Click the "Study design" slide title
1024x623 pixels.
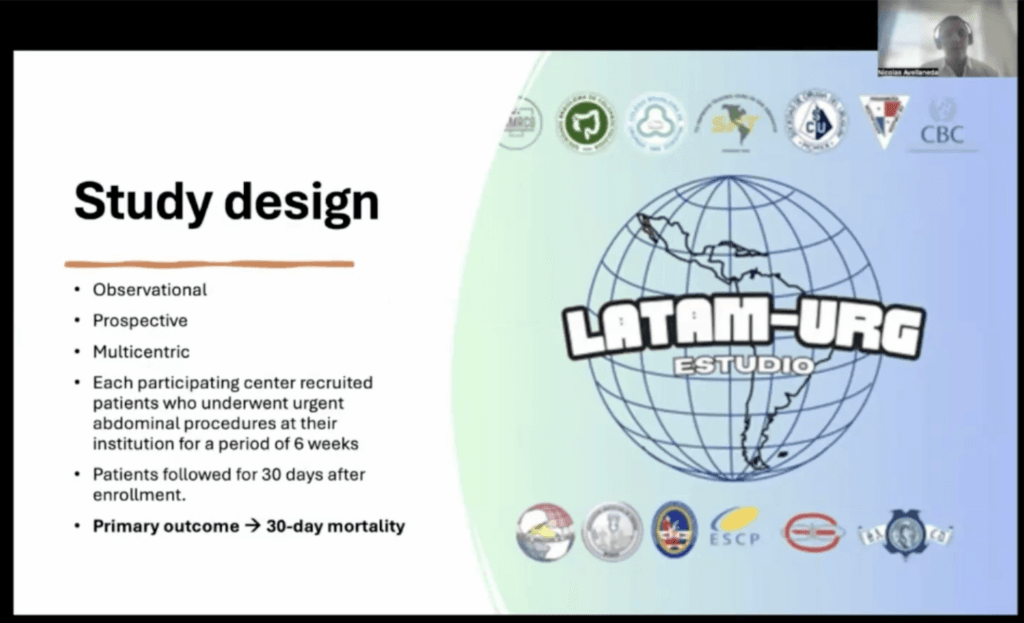click(226, 204)
